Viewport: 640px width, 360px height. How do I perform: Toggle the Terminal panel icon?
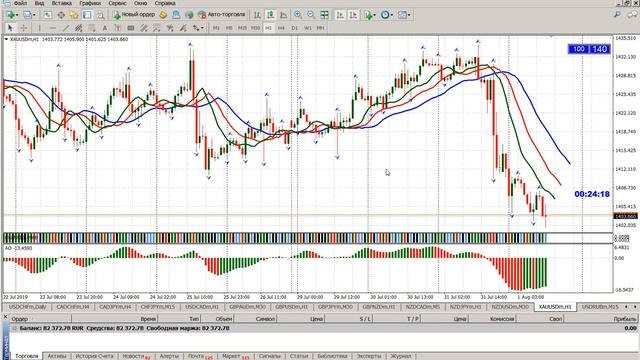coord(87,15)
